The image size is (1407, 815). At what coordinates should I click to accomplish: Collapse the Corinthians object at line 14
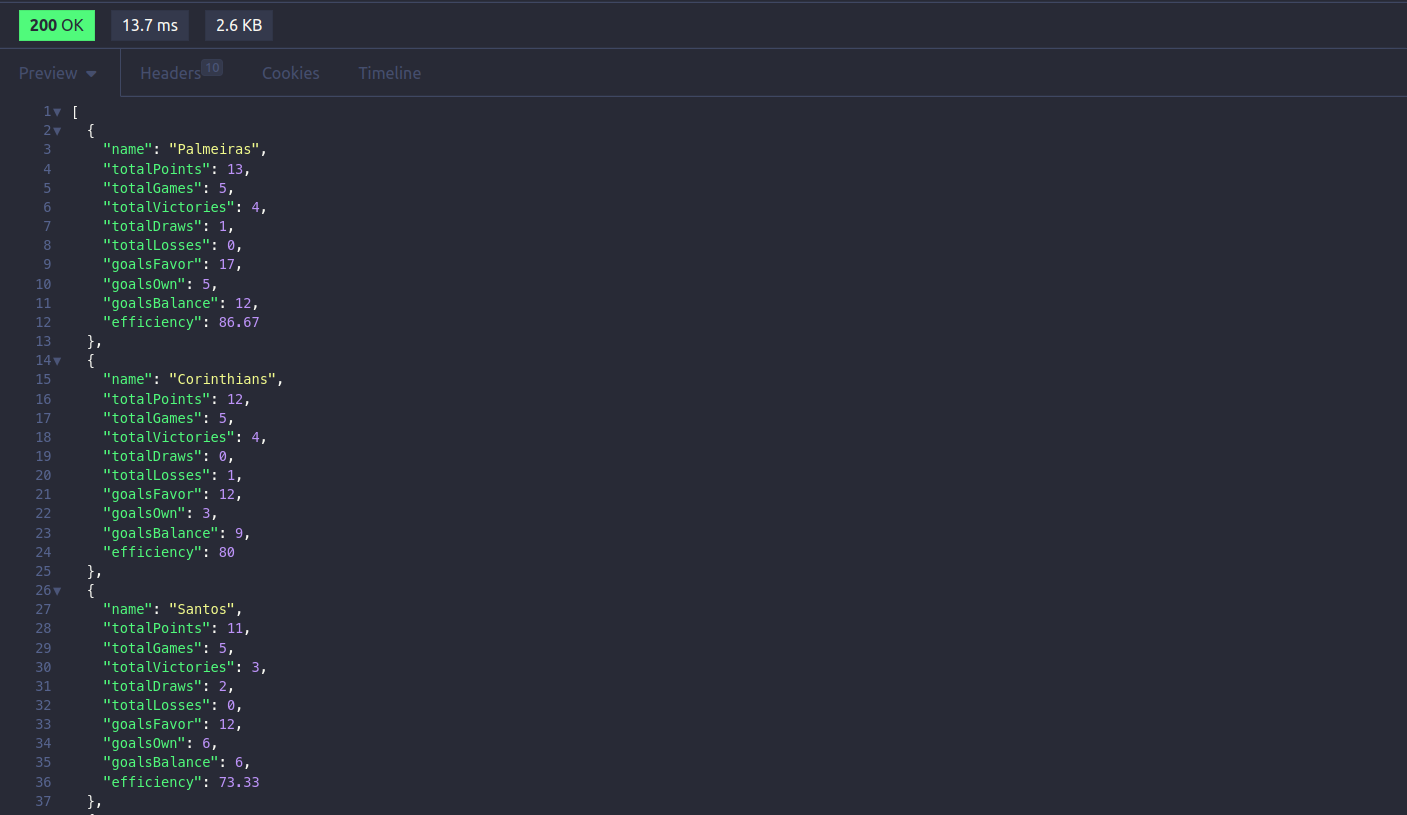coord(55,360)
